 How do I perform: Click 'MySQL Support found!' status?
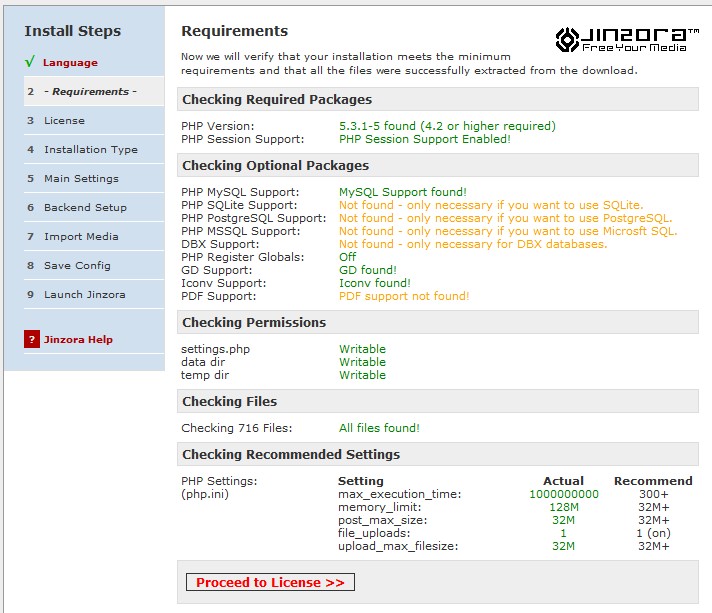pos(403,192)
